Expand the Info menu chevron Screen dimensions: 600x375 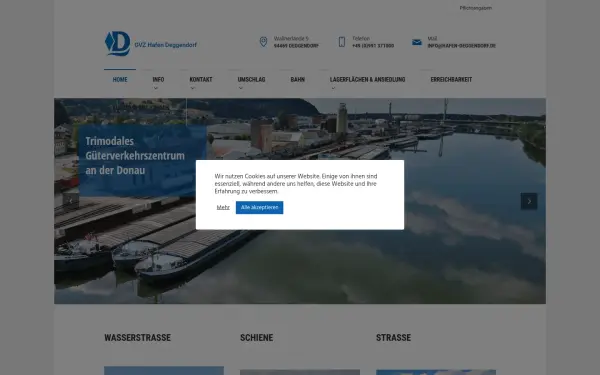[156, 88]
